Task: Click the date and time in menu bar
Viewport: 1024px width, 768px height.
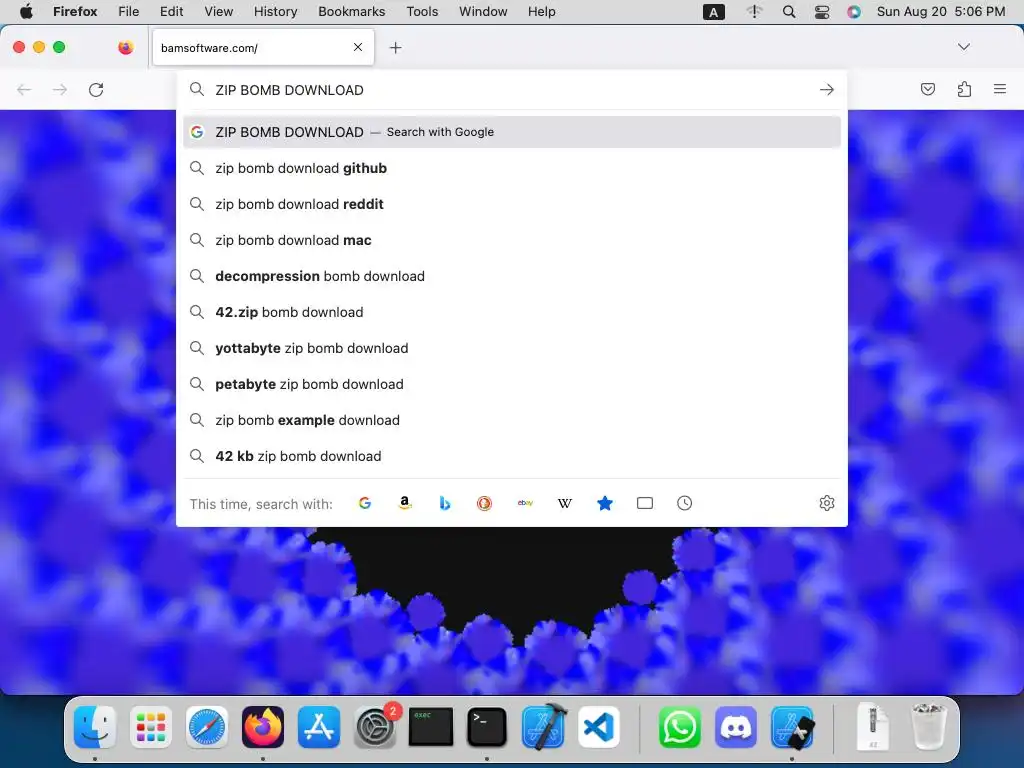Action: 940,11
